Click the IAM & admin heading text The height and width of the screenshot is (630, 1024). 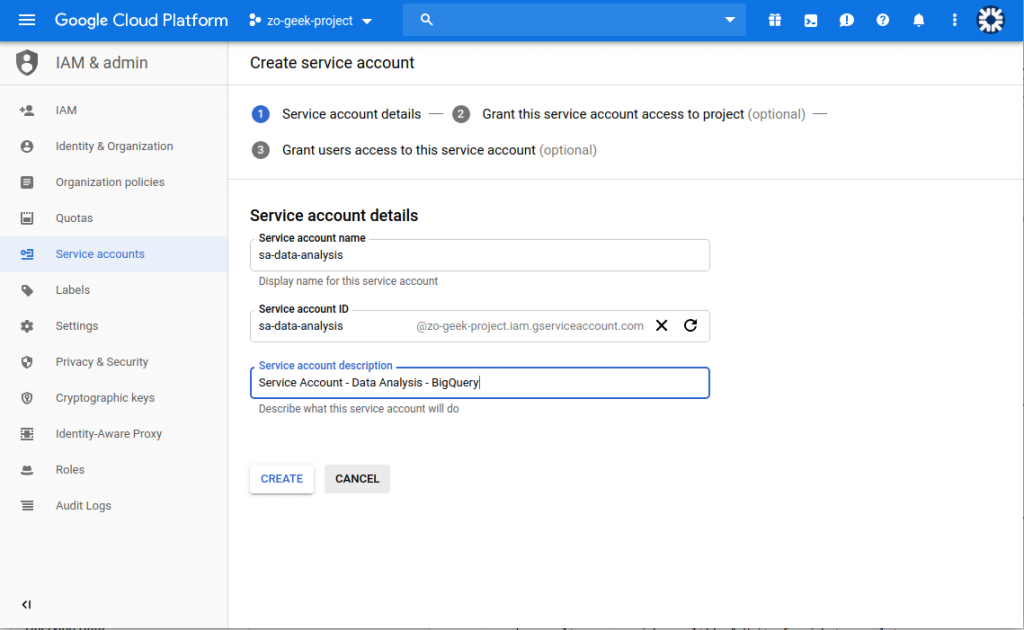pos(101,63)
